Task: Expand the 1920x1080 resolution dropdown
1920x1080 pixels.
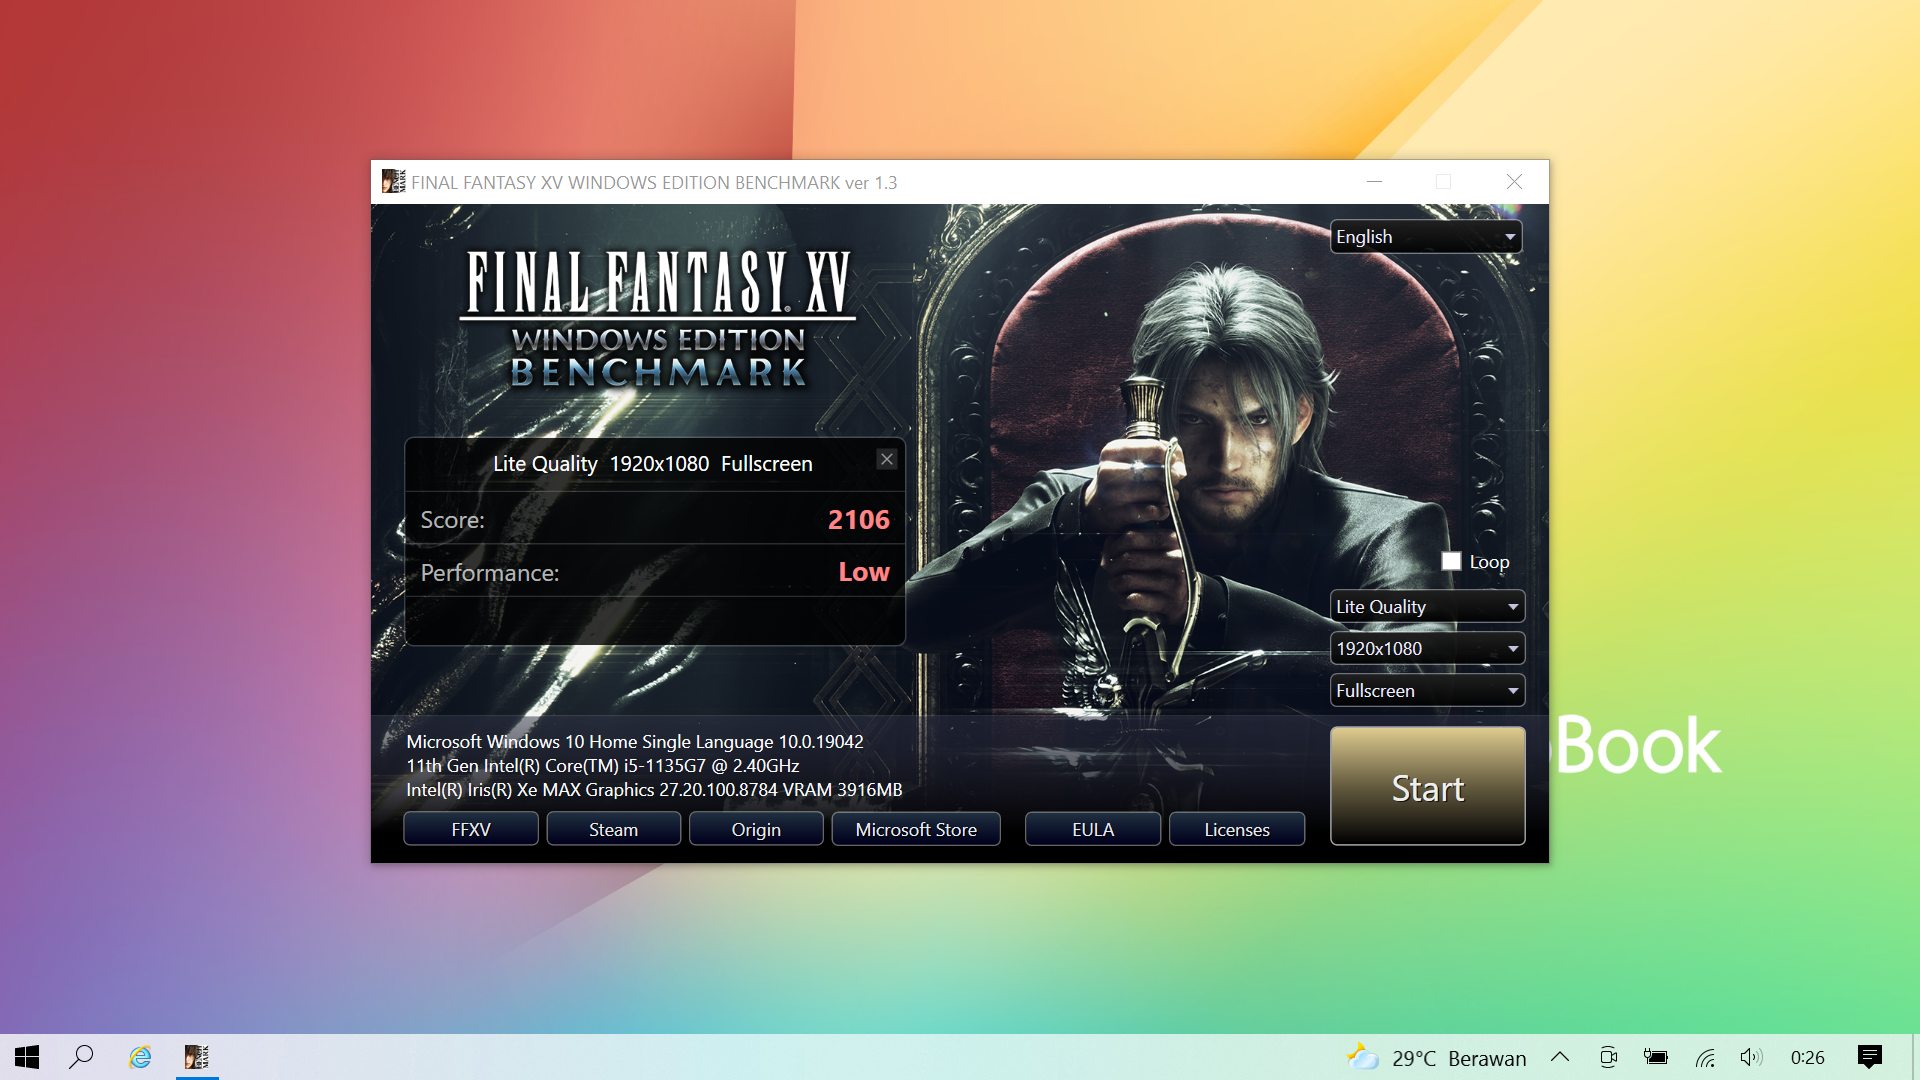Action: point(1426,649)
